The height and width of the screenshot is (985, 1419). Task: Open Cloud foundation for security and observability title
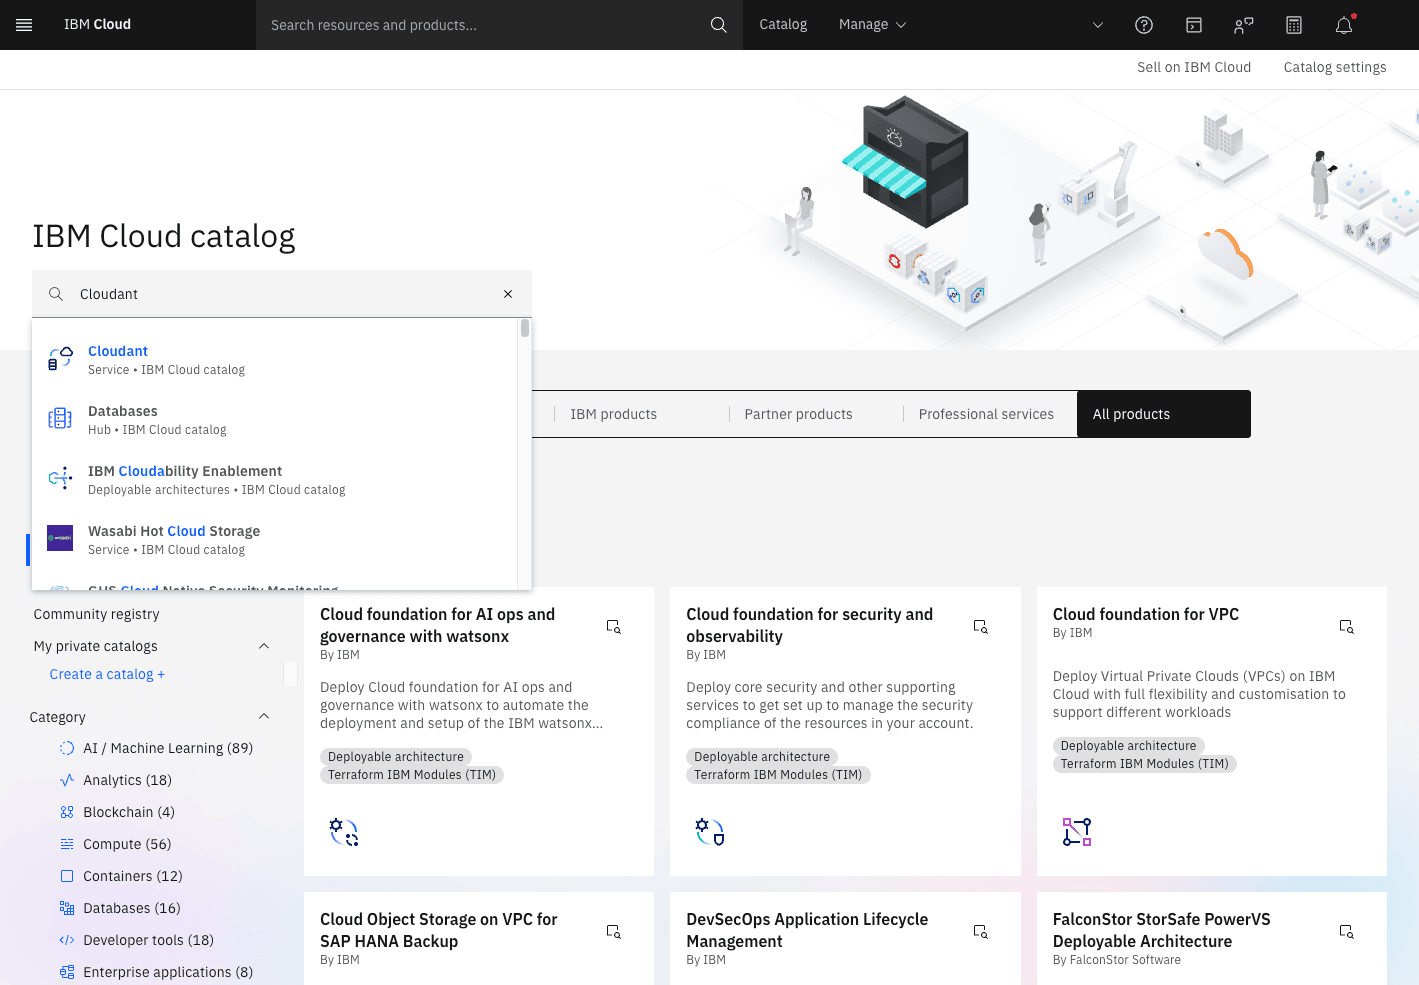click(x=810, y=625)
